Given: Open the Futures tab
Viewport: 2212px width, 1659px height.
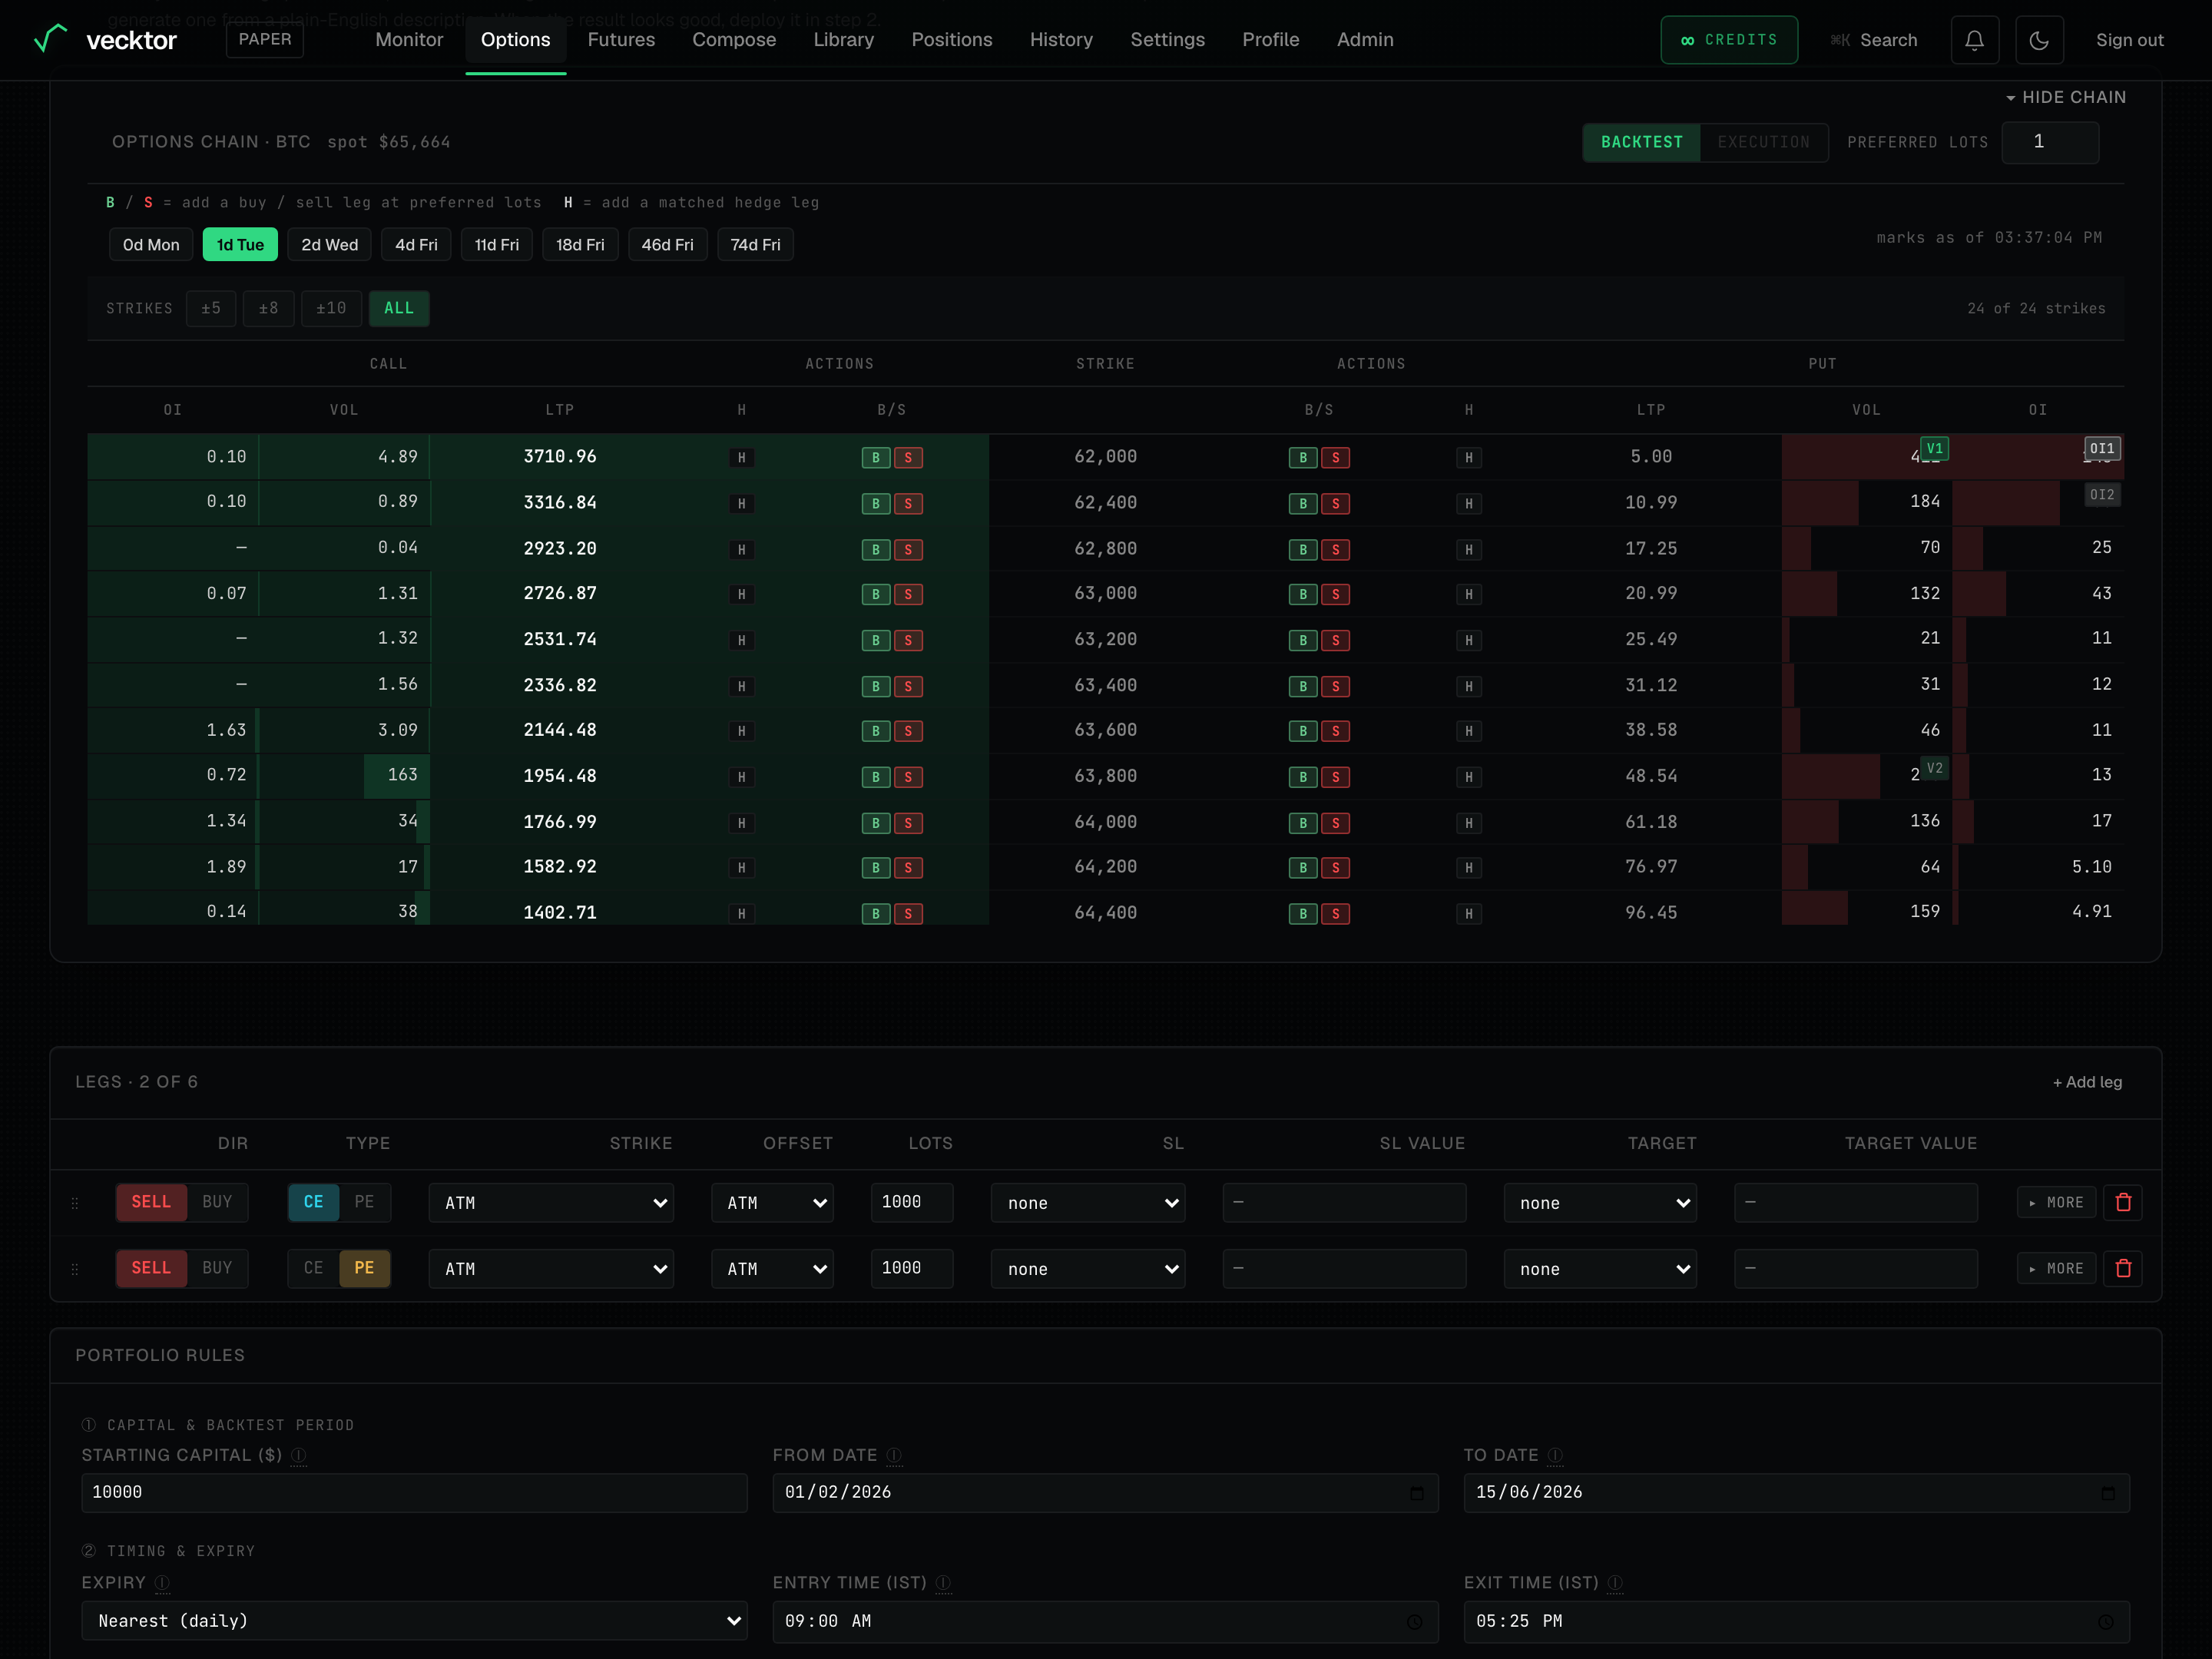Looking at the screenshot, I should point(621,40).
